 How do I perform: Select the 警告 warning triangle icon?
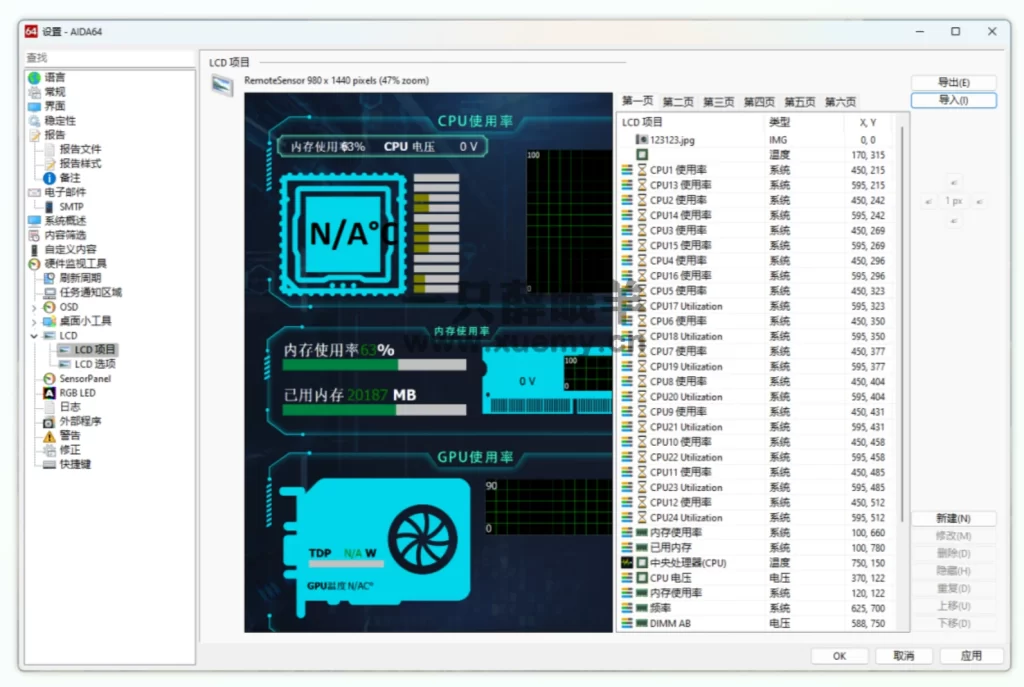[x=49, y=436]
